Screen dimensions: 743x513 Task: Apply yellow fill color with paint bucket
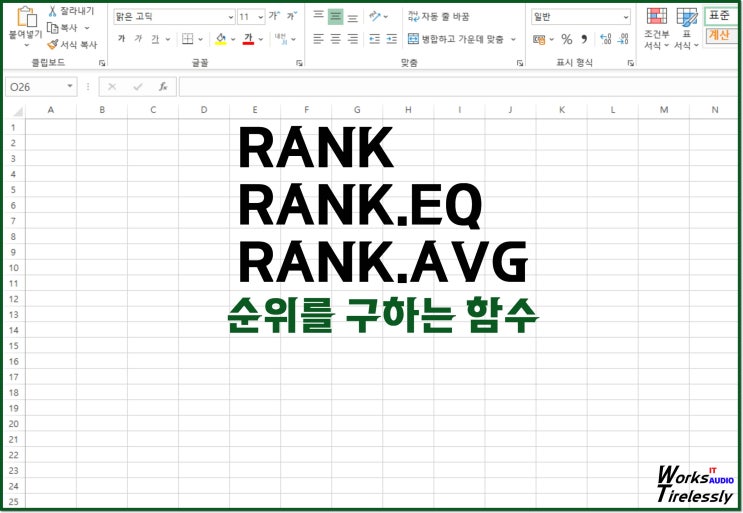[x=220, y=39]
